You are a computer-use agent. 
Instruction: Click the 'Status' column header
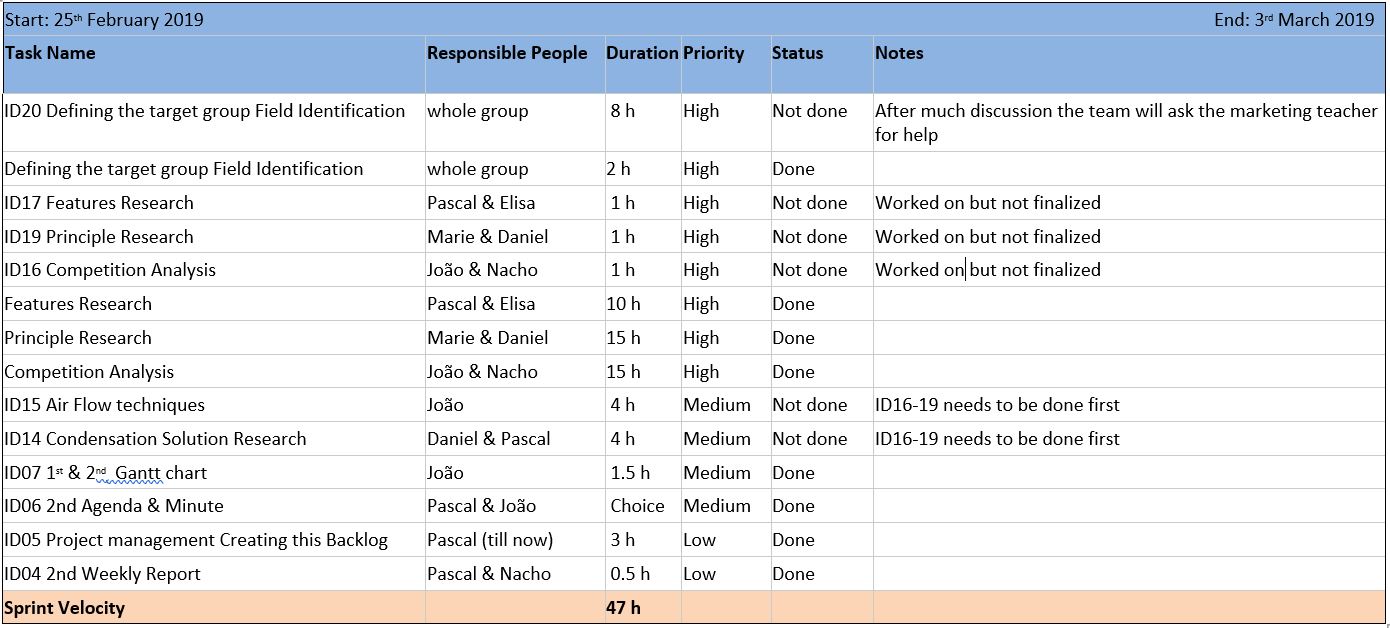pyautogui.click(x=798, y=54)
